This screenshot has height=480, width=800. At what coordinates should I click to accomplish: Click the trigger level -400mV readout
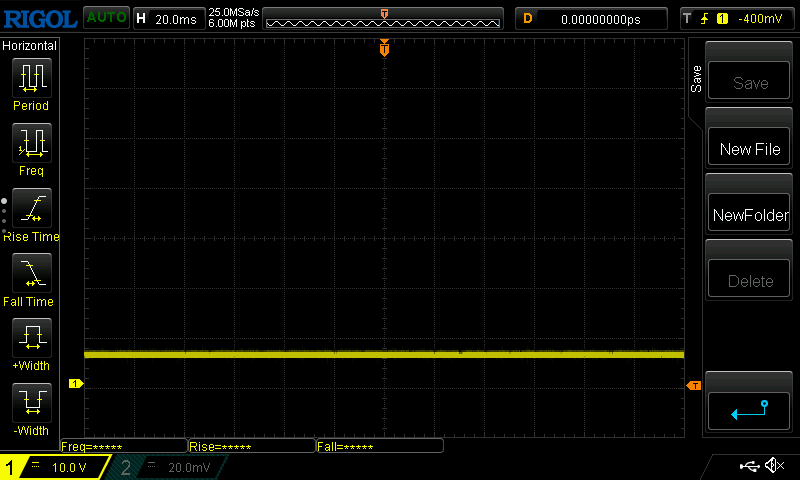[x=760, y=19]
